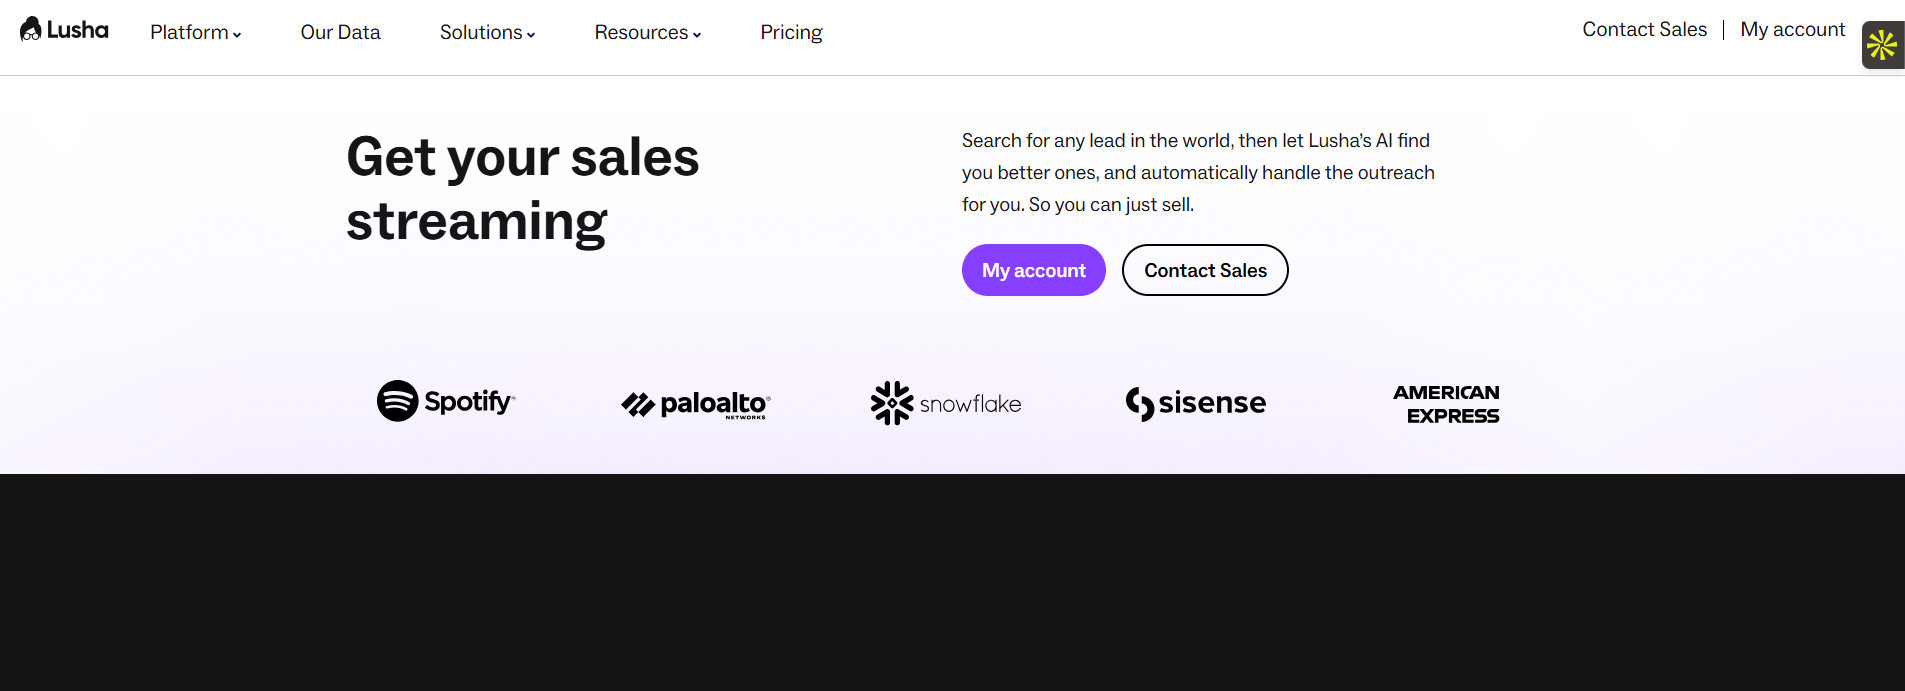
Task: Expand the Solutions dropdown menu
Action: tap(487, 32)
